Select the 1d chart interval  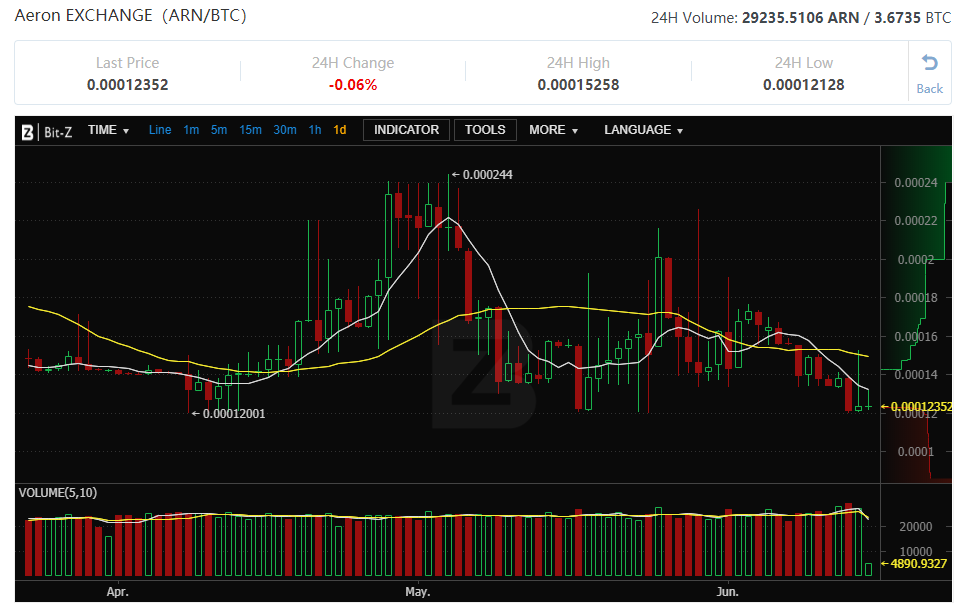[x=340, y=130]
